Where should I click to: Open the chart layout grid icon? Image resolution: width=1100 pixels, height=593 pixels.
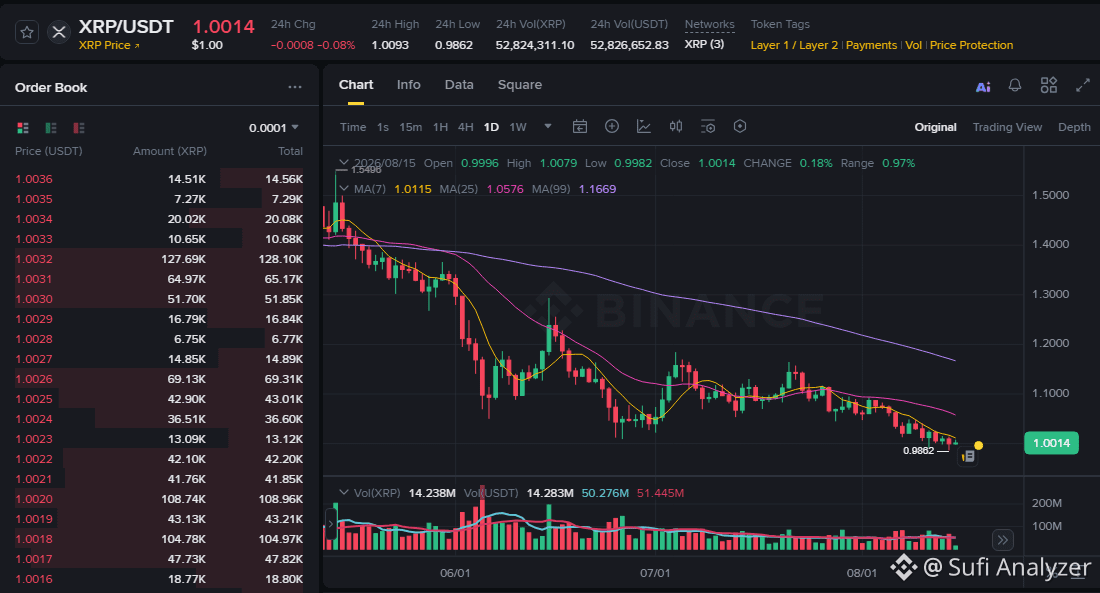click(x=1049, y=85)
